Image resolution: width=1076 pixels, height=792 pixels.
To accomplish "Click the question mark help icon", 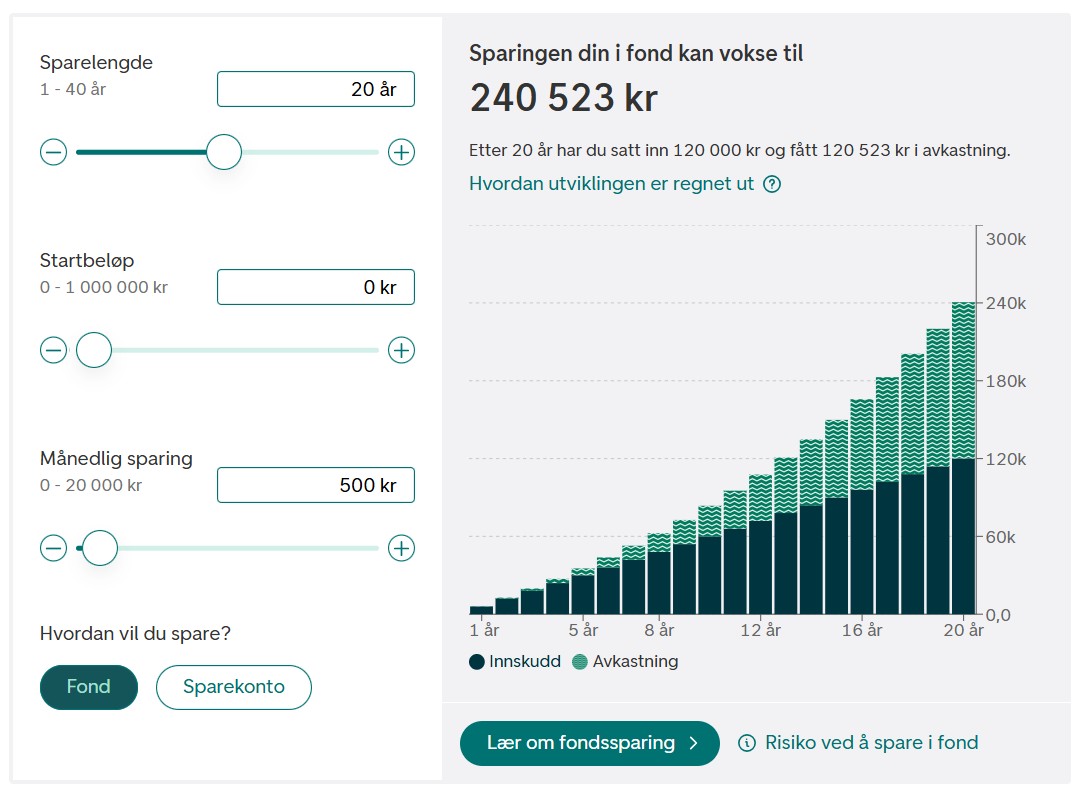I will point(771,184).
